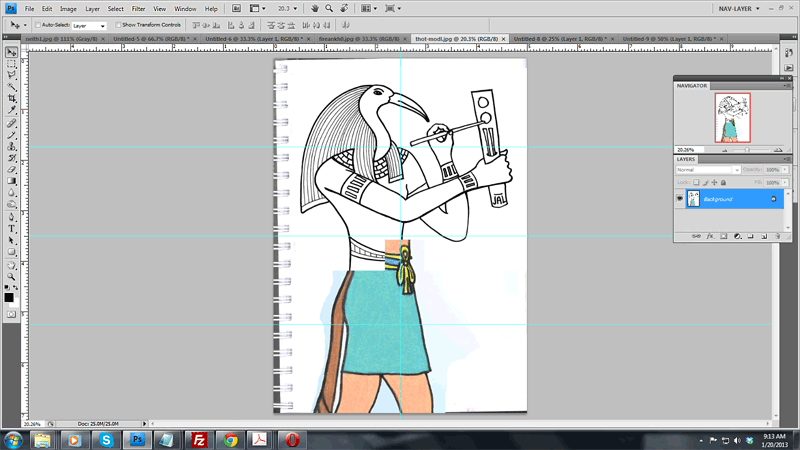800x450 pixels.
Task: Hide the Background layer with its eye icon
Action: [x=681, y=199]
